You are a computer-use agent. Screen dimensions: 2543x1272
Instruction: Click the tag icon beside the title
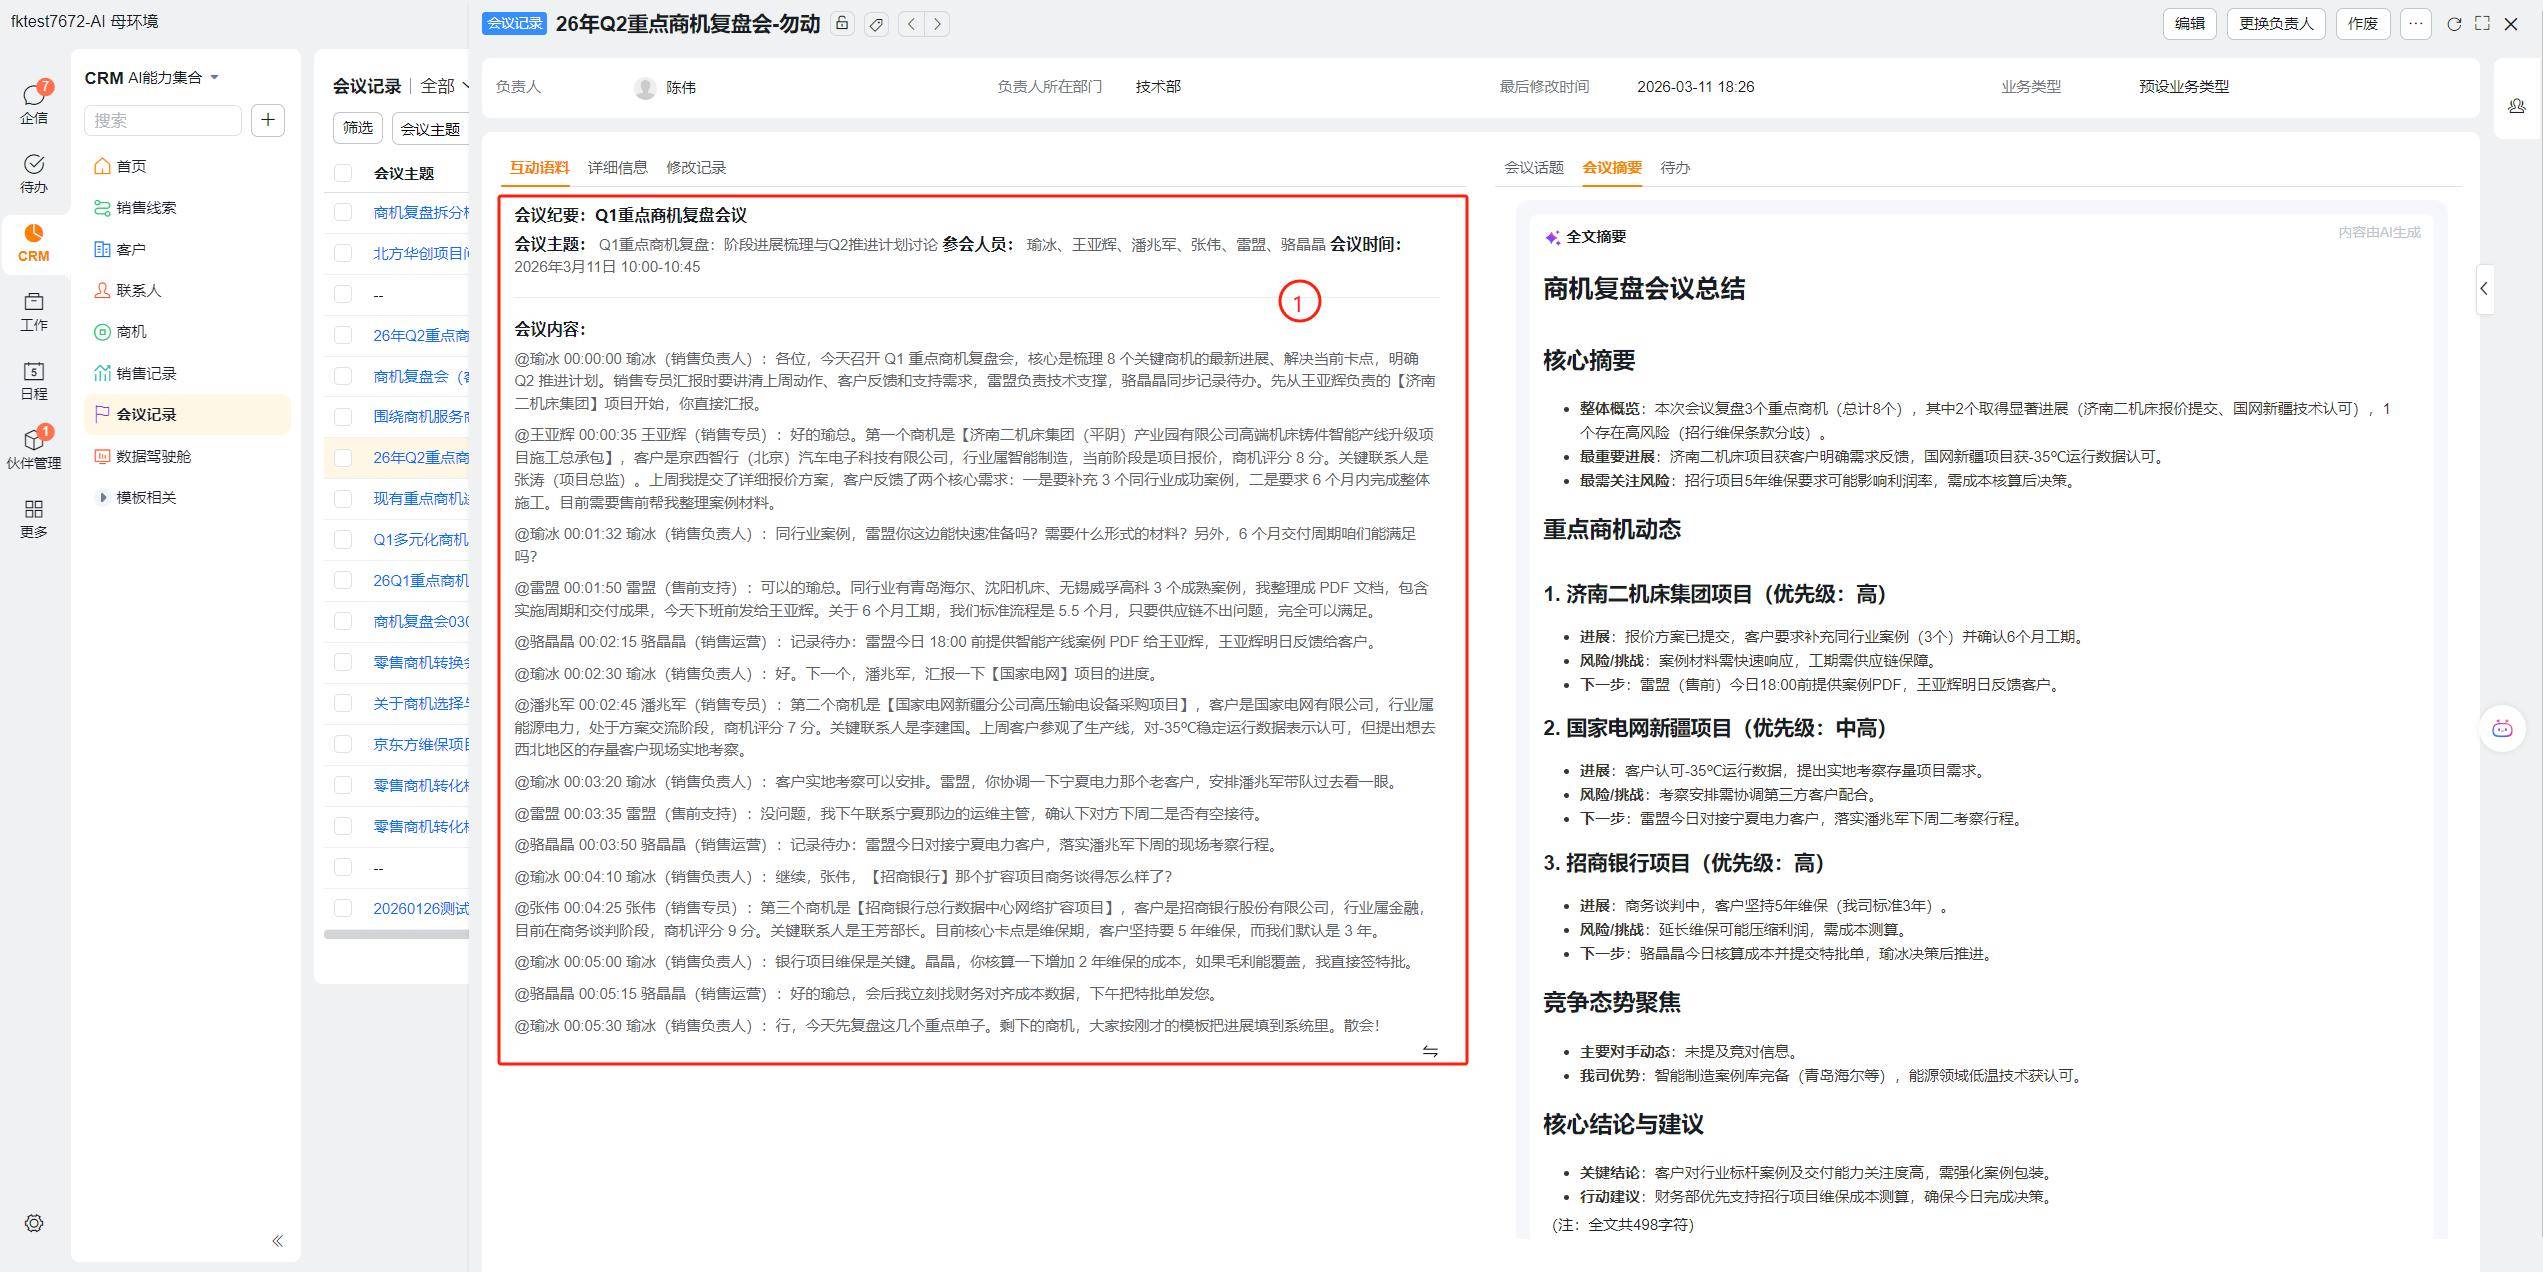(x=876, y=24)
